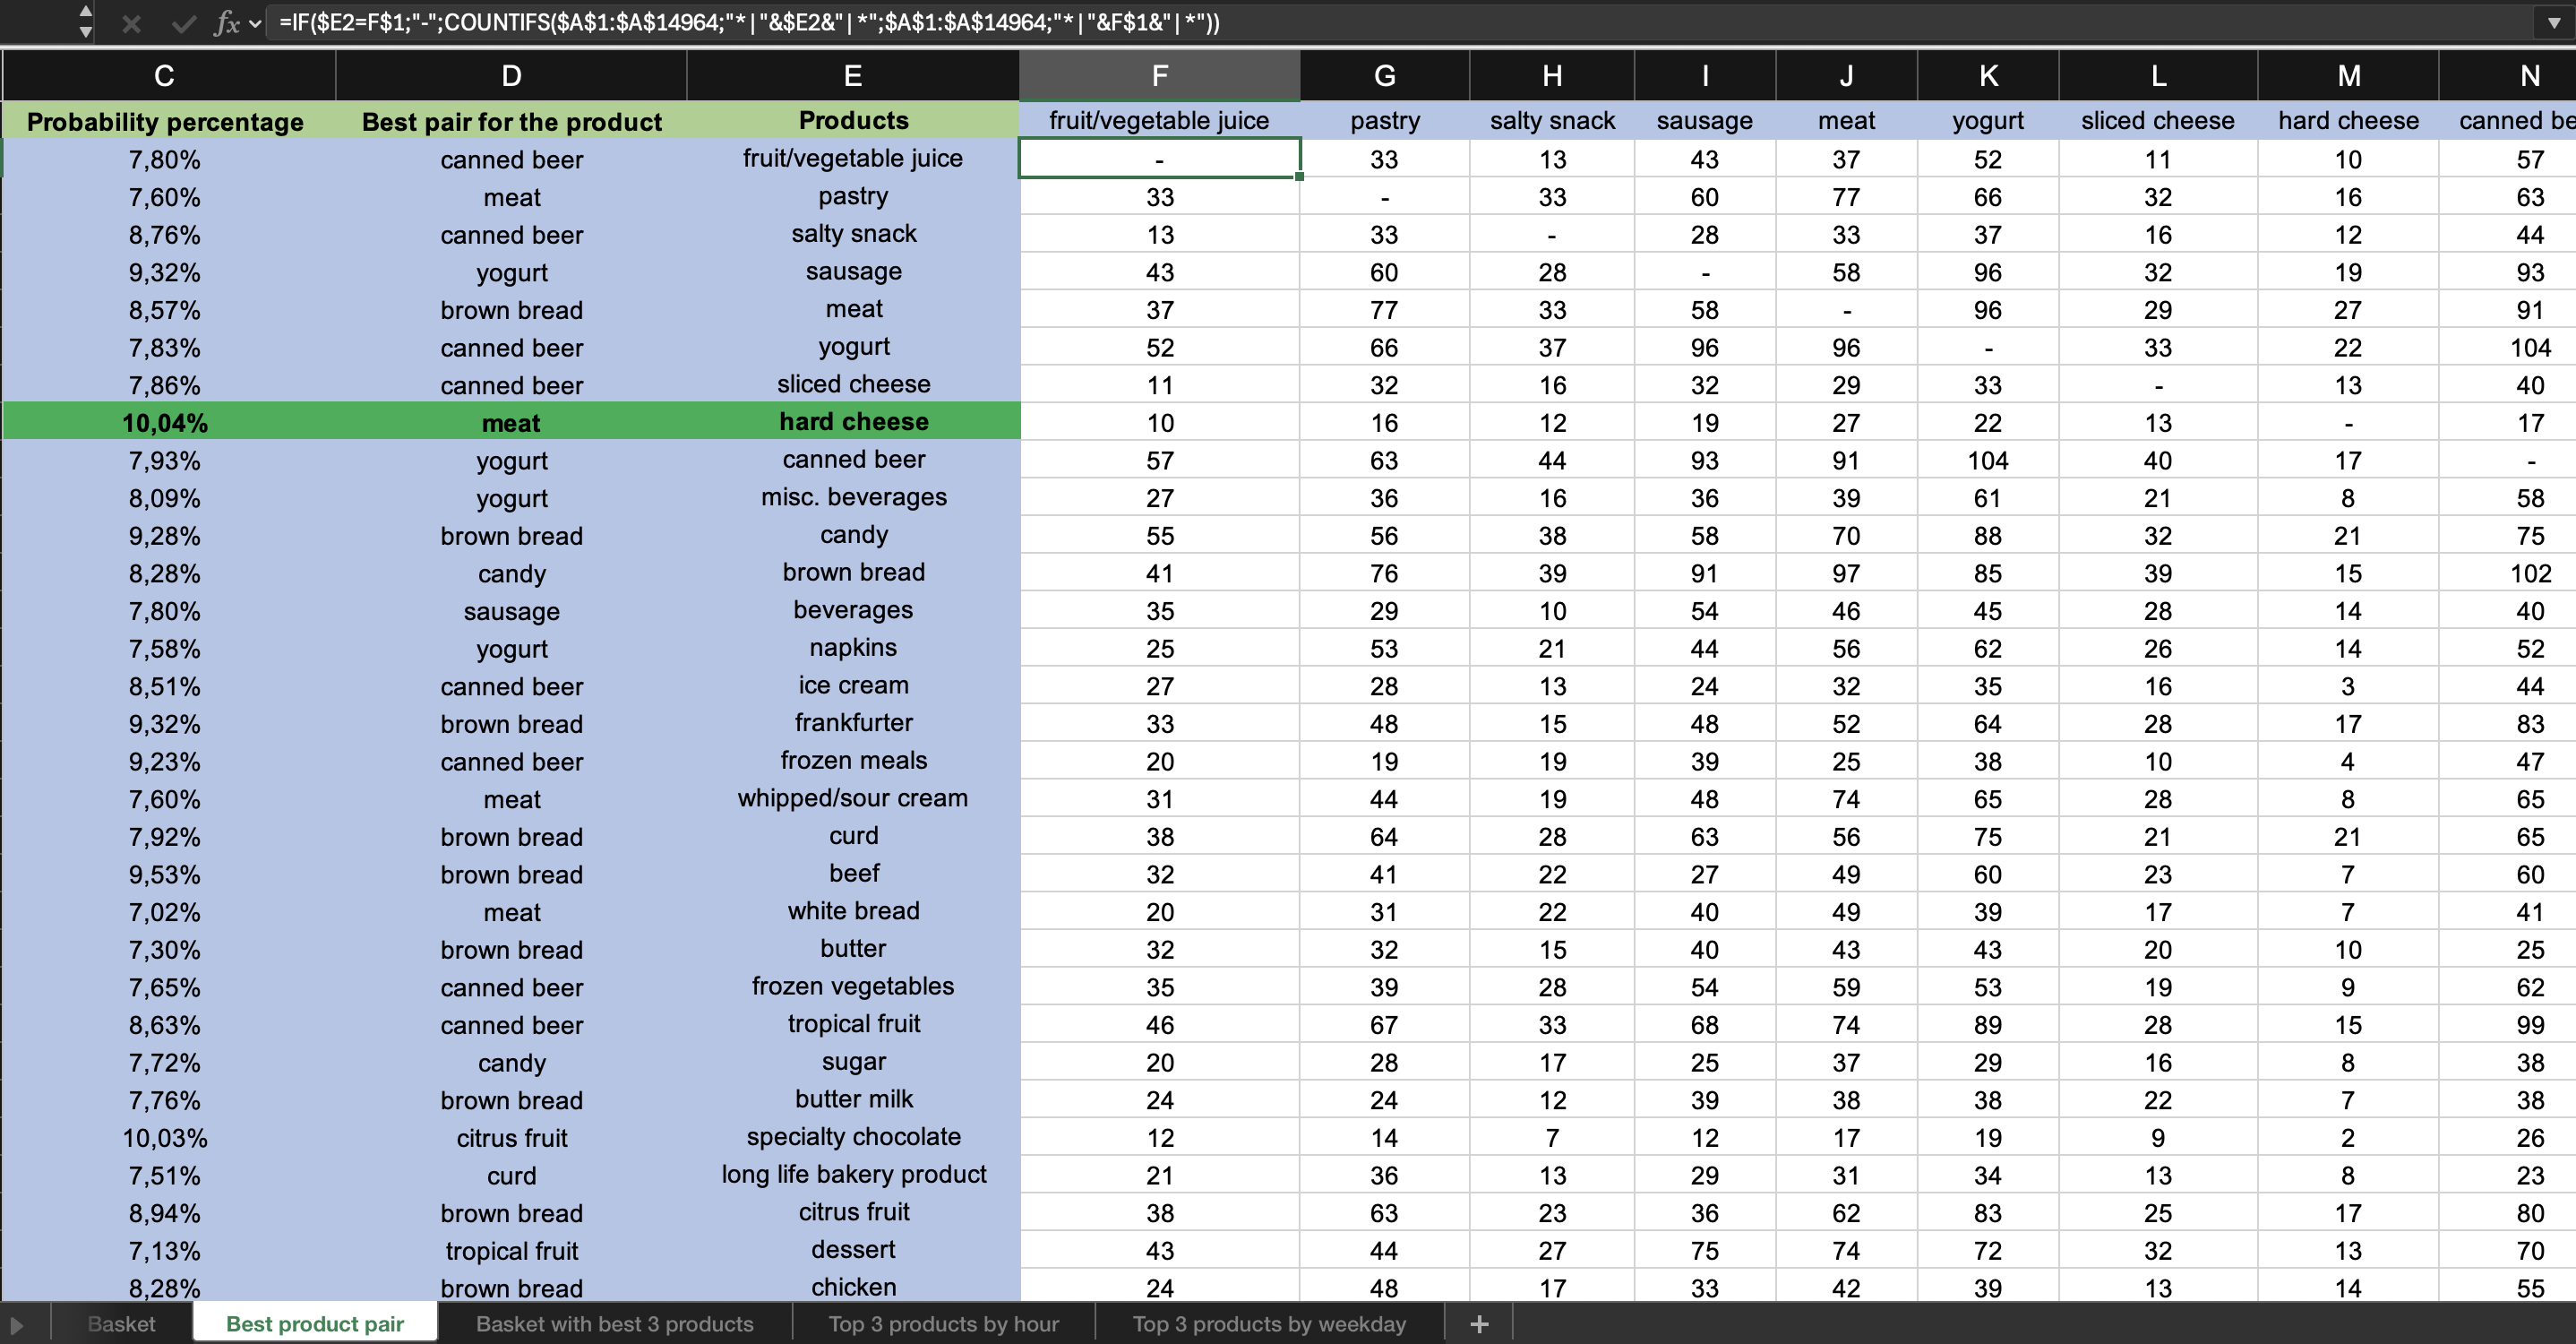Viewport: 2576px width, 1344px height.
Task: Click the name box down stepper arrow
Action: [x=86, y=32]
